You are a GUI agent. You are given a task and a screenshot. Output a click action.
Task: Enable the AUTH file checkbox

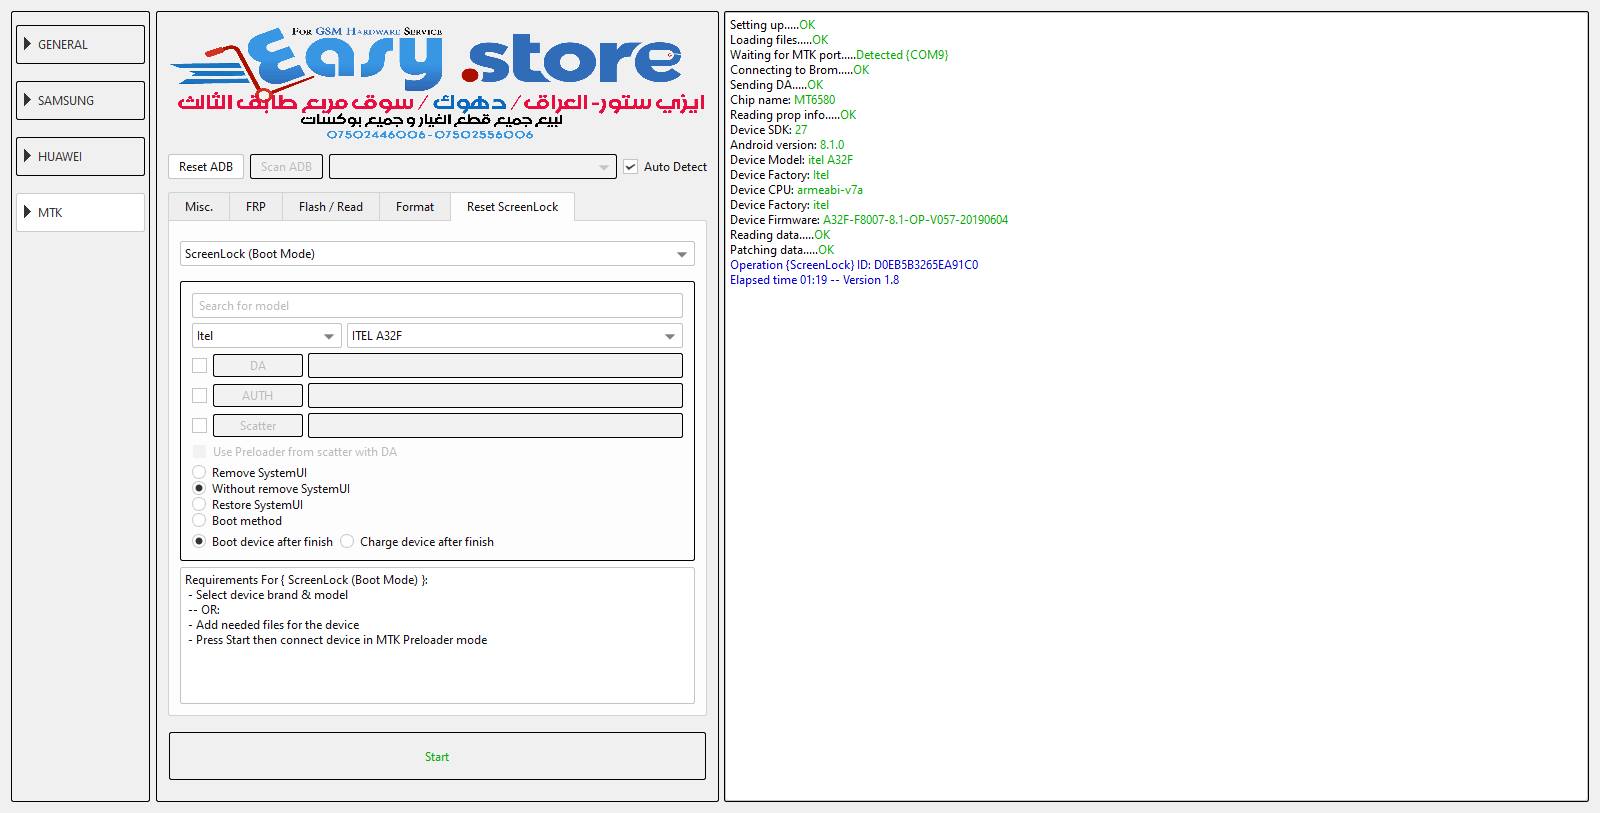click(x=200, y=396)
